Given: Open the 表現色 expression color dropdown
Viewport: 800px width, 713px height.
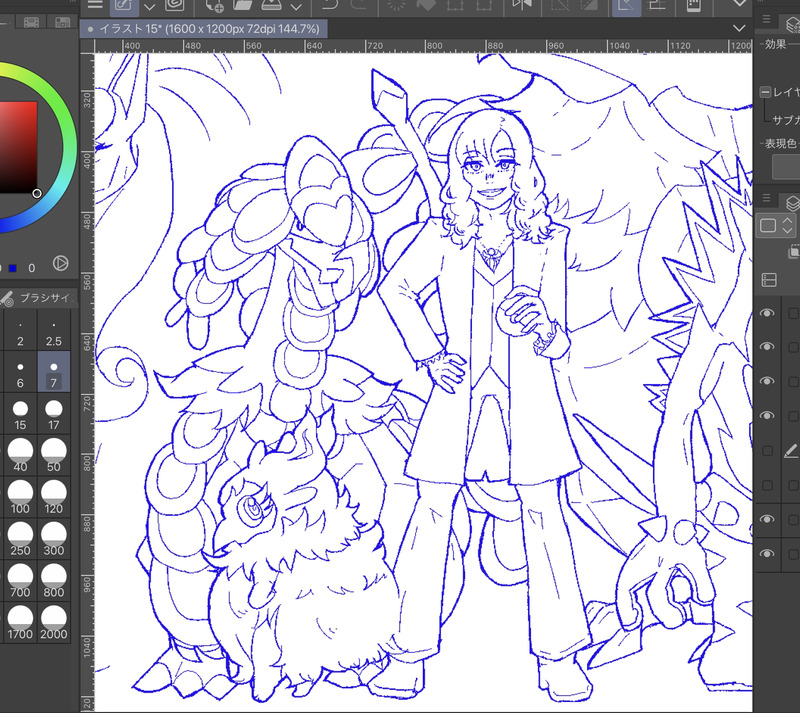Looking at the screenshot, I should pos(786,167).
